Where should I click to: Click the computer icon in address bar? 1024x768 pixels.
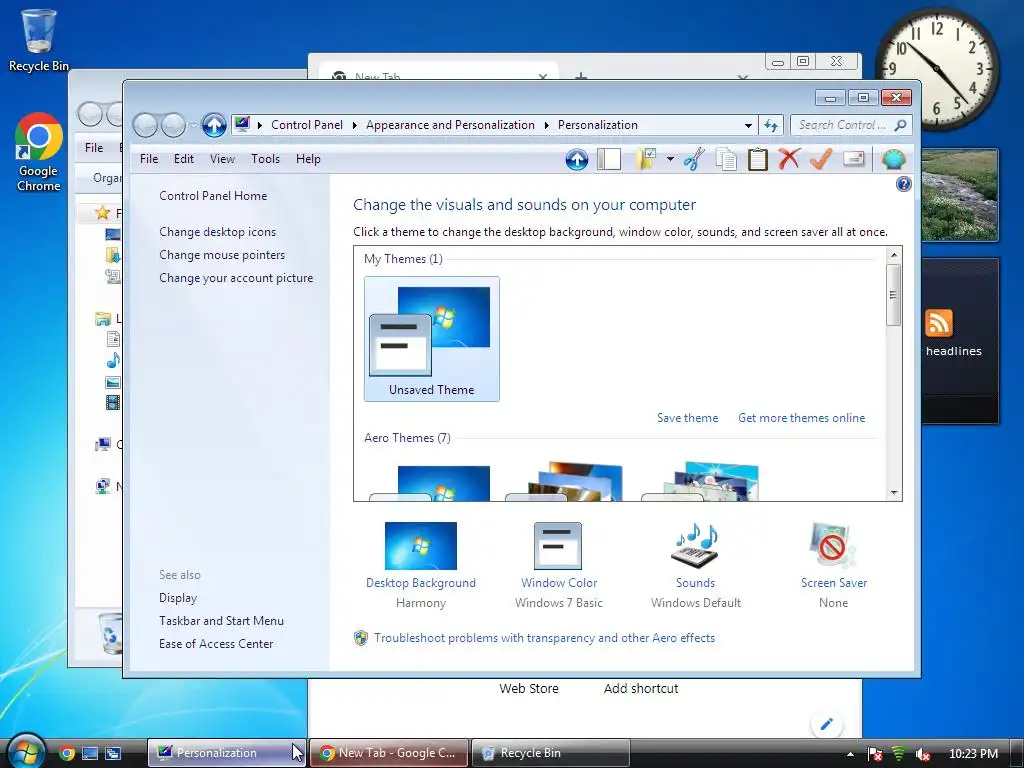pyautogui.click(x=242, y=124)
